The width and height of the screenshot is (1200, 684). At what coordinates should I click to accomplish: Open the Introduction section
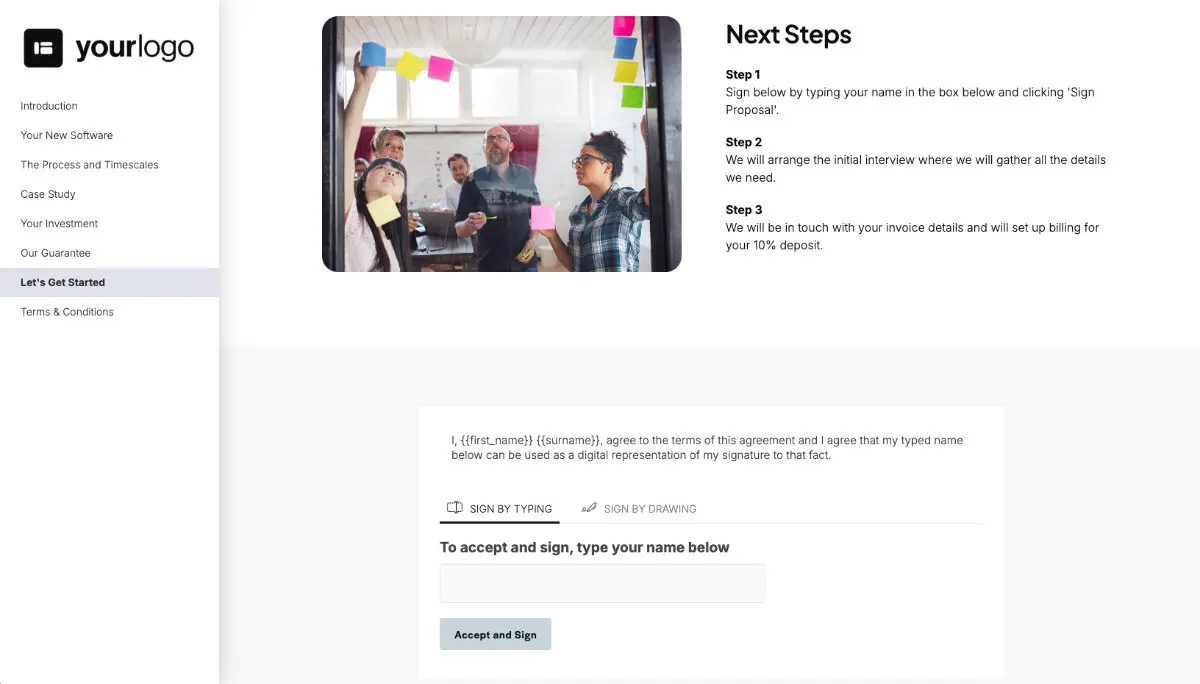pyautogui.click(x=48, y=105)
